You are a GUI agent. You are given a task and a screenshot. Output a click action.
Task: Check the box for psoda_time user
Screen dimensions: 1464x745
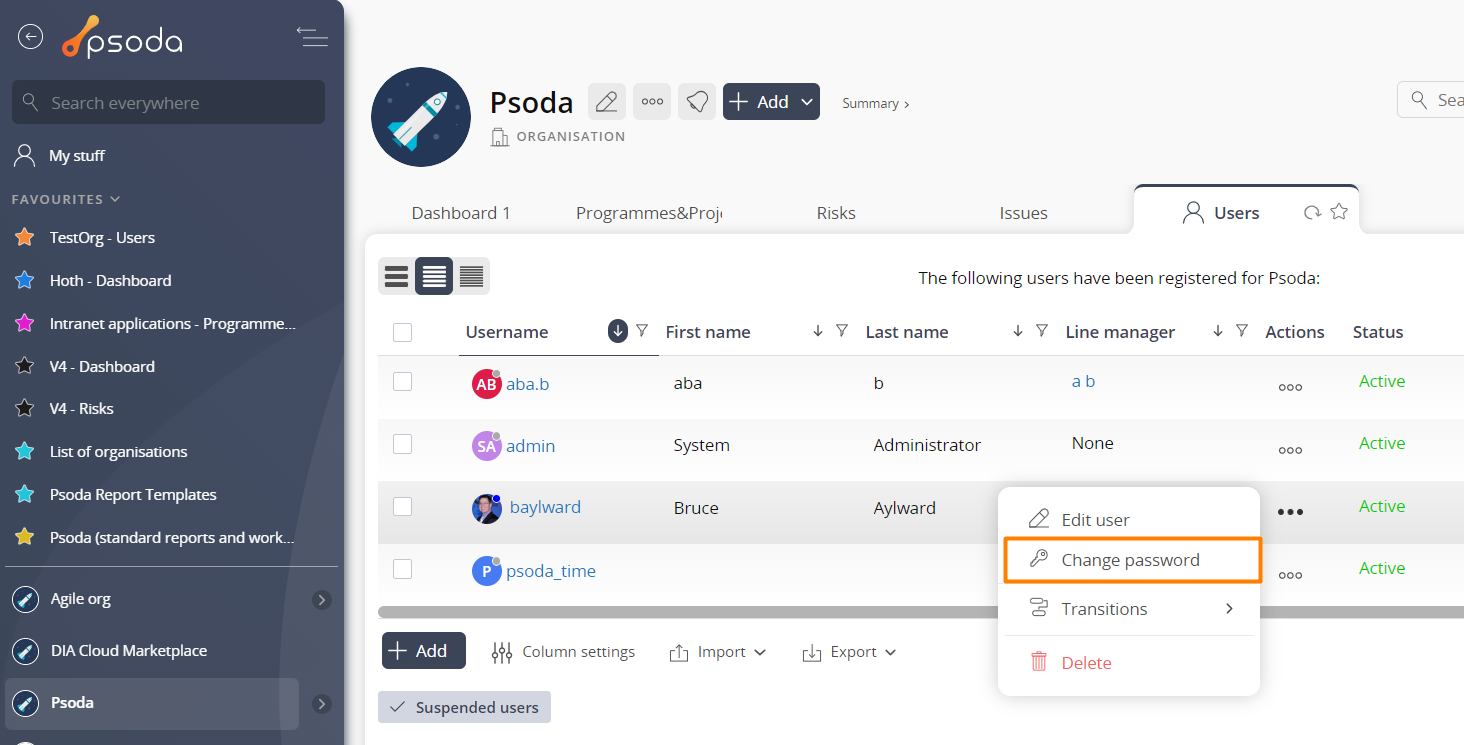click(x=403, y=569)
